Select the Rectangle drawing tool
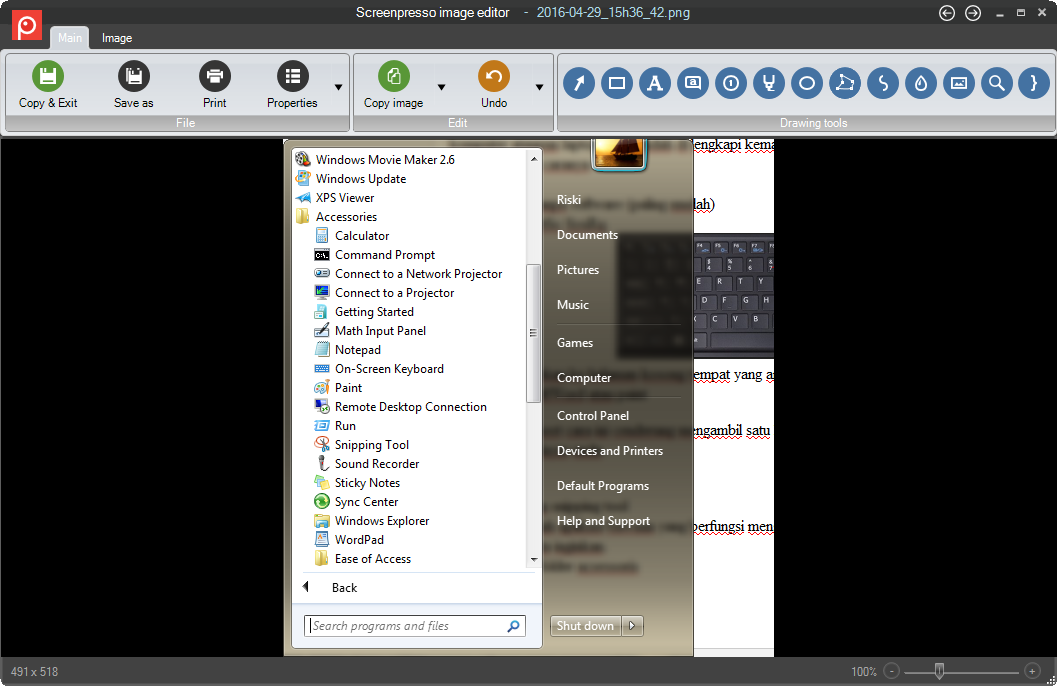The height and width of the screenshot is (686, 1057). pyautogui.click(x=617, y=84)
